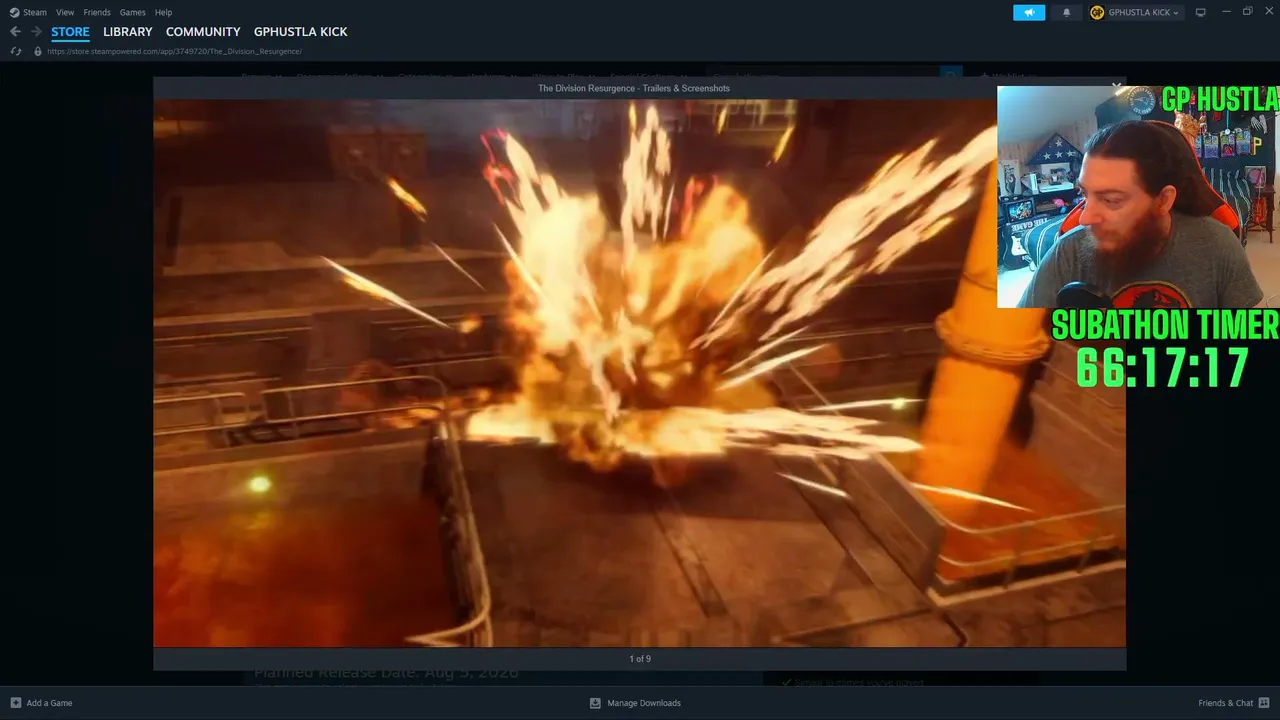Click the Add a Game plus icon
This screenshot has height=720, width=1280.
(x=16, y=703)
